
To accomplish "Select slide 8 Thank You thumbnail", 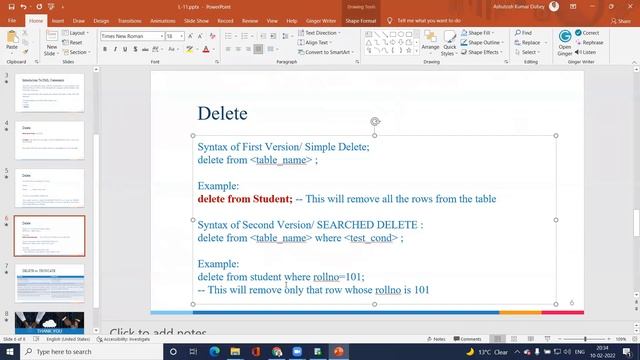I will [50, 323].
